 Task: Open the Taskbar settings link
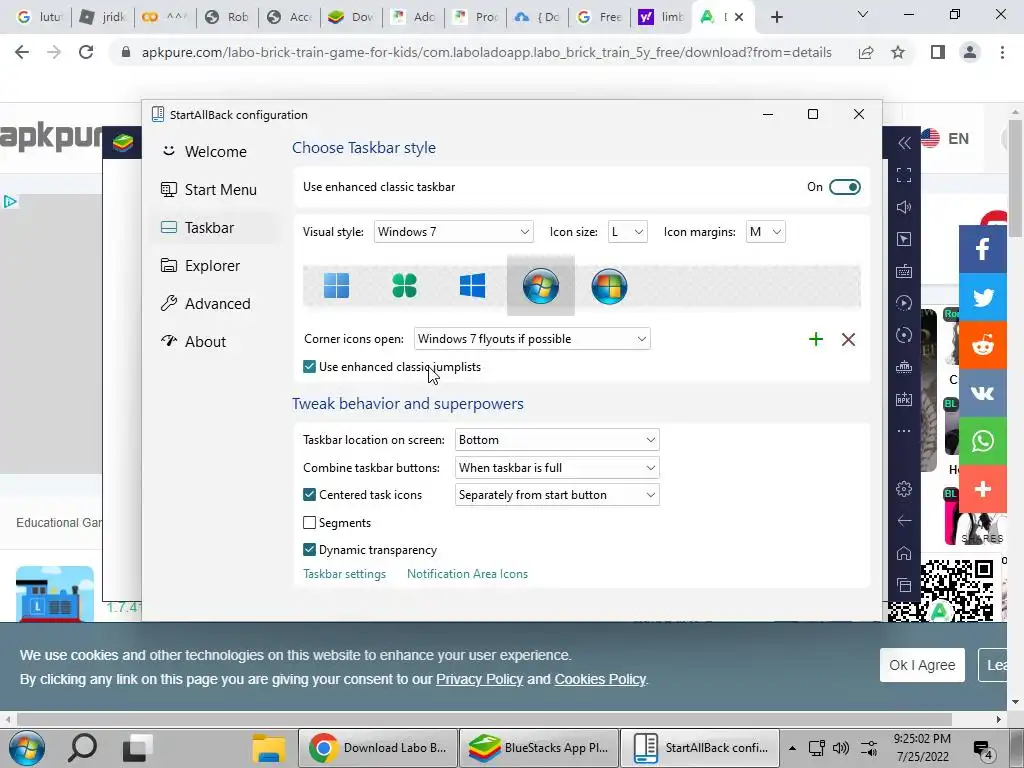[x=344, y=574]
